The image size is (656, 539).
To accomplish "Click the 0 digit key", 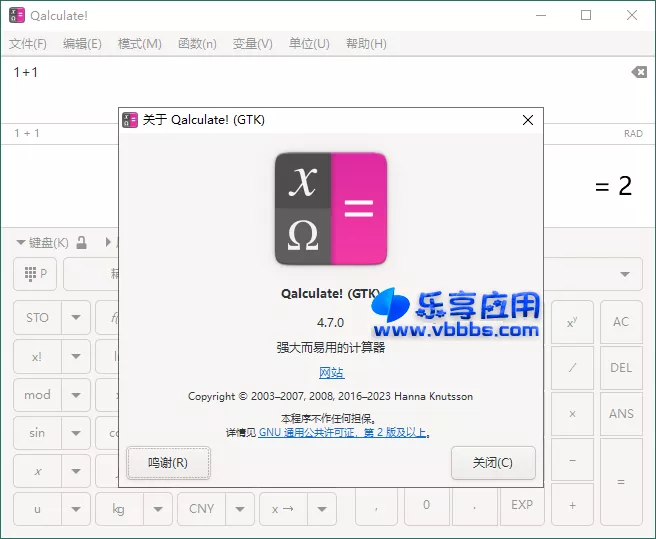I will (x=426, y=505).
